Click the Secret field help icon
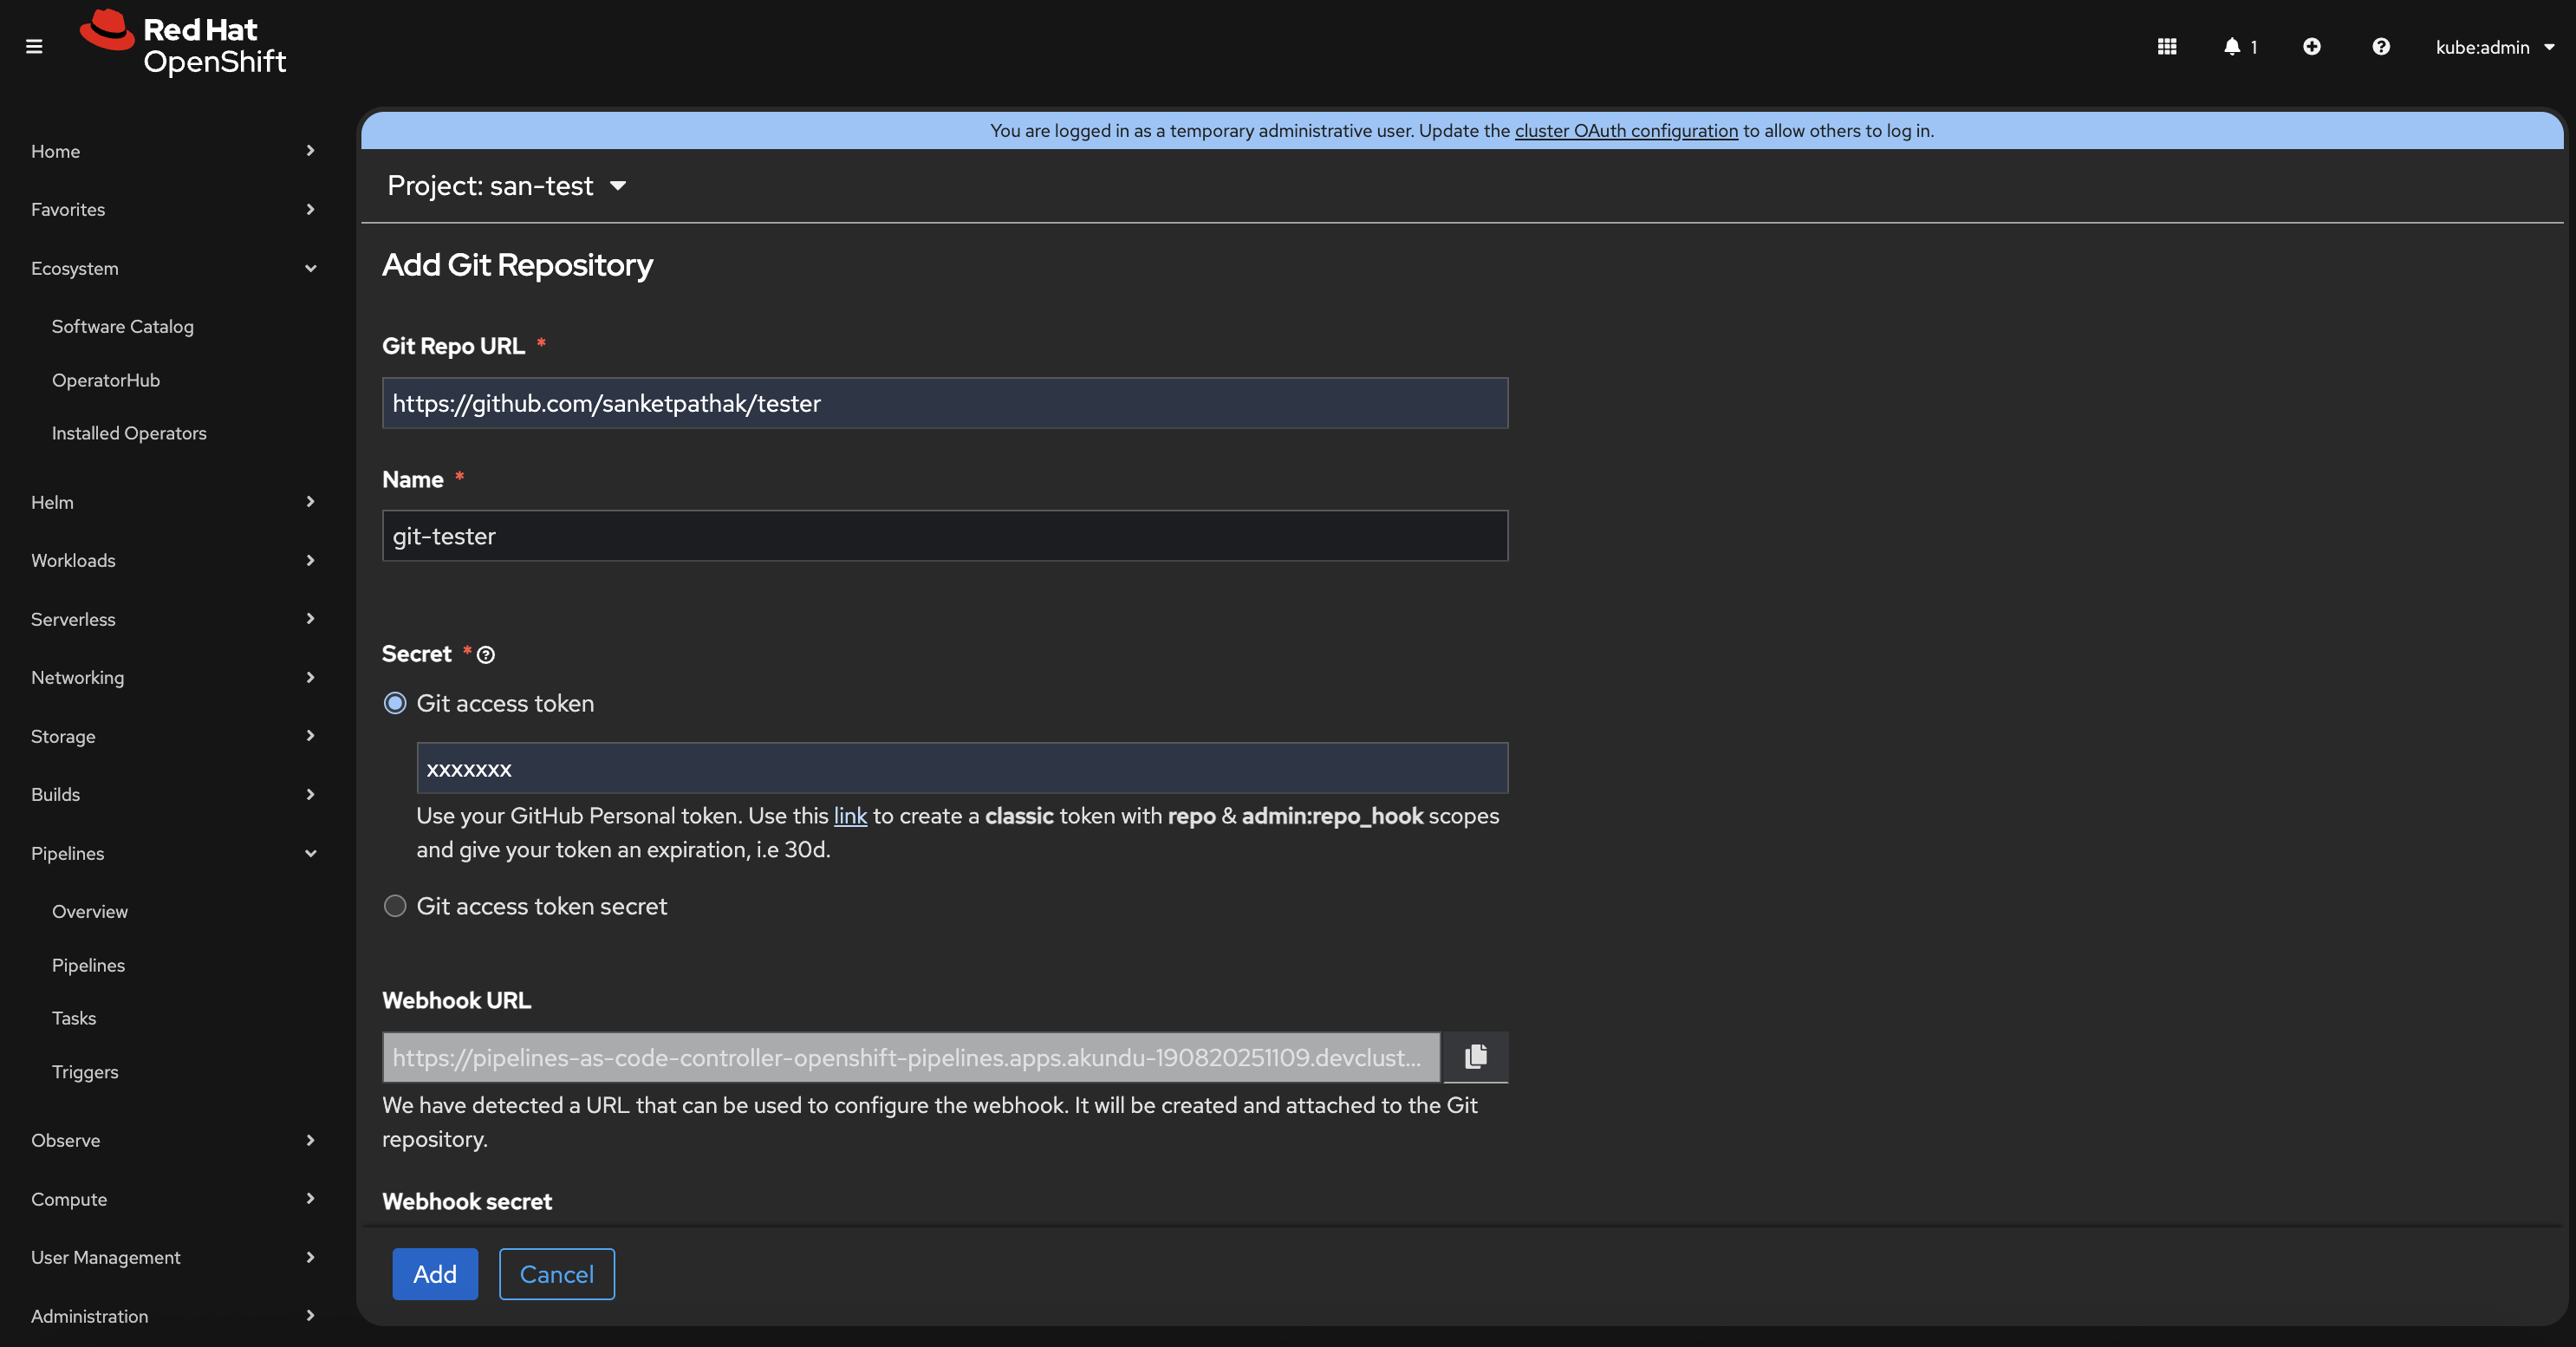The width and height of the screenshot is (2576, 1347). click(486, 655)
